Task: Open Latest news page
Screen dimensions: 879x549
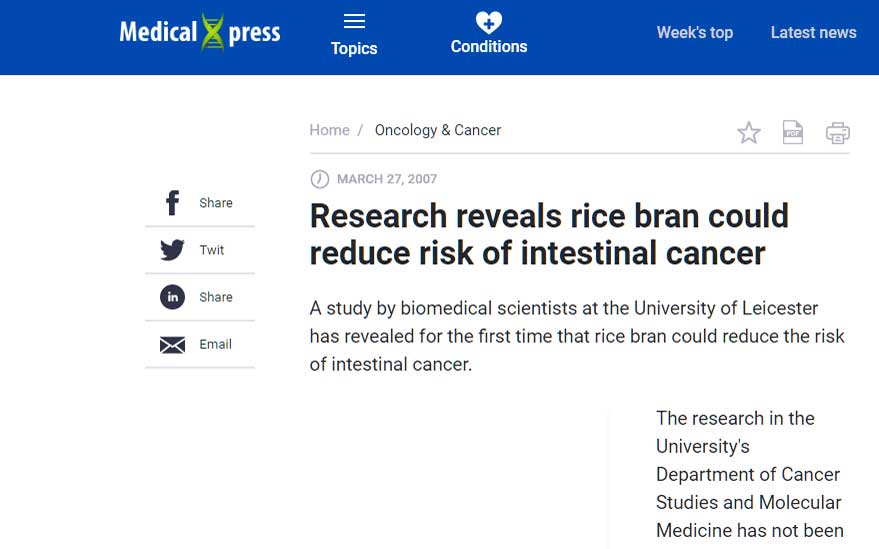Action: pyautogui.click(x=813, y=32)
